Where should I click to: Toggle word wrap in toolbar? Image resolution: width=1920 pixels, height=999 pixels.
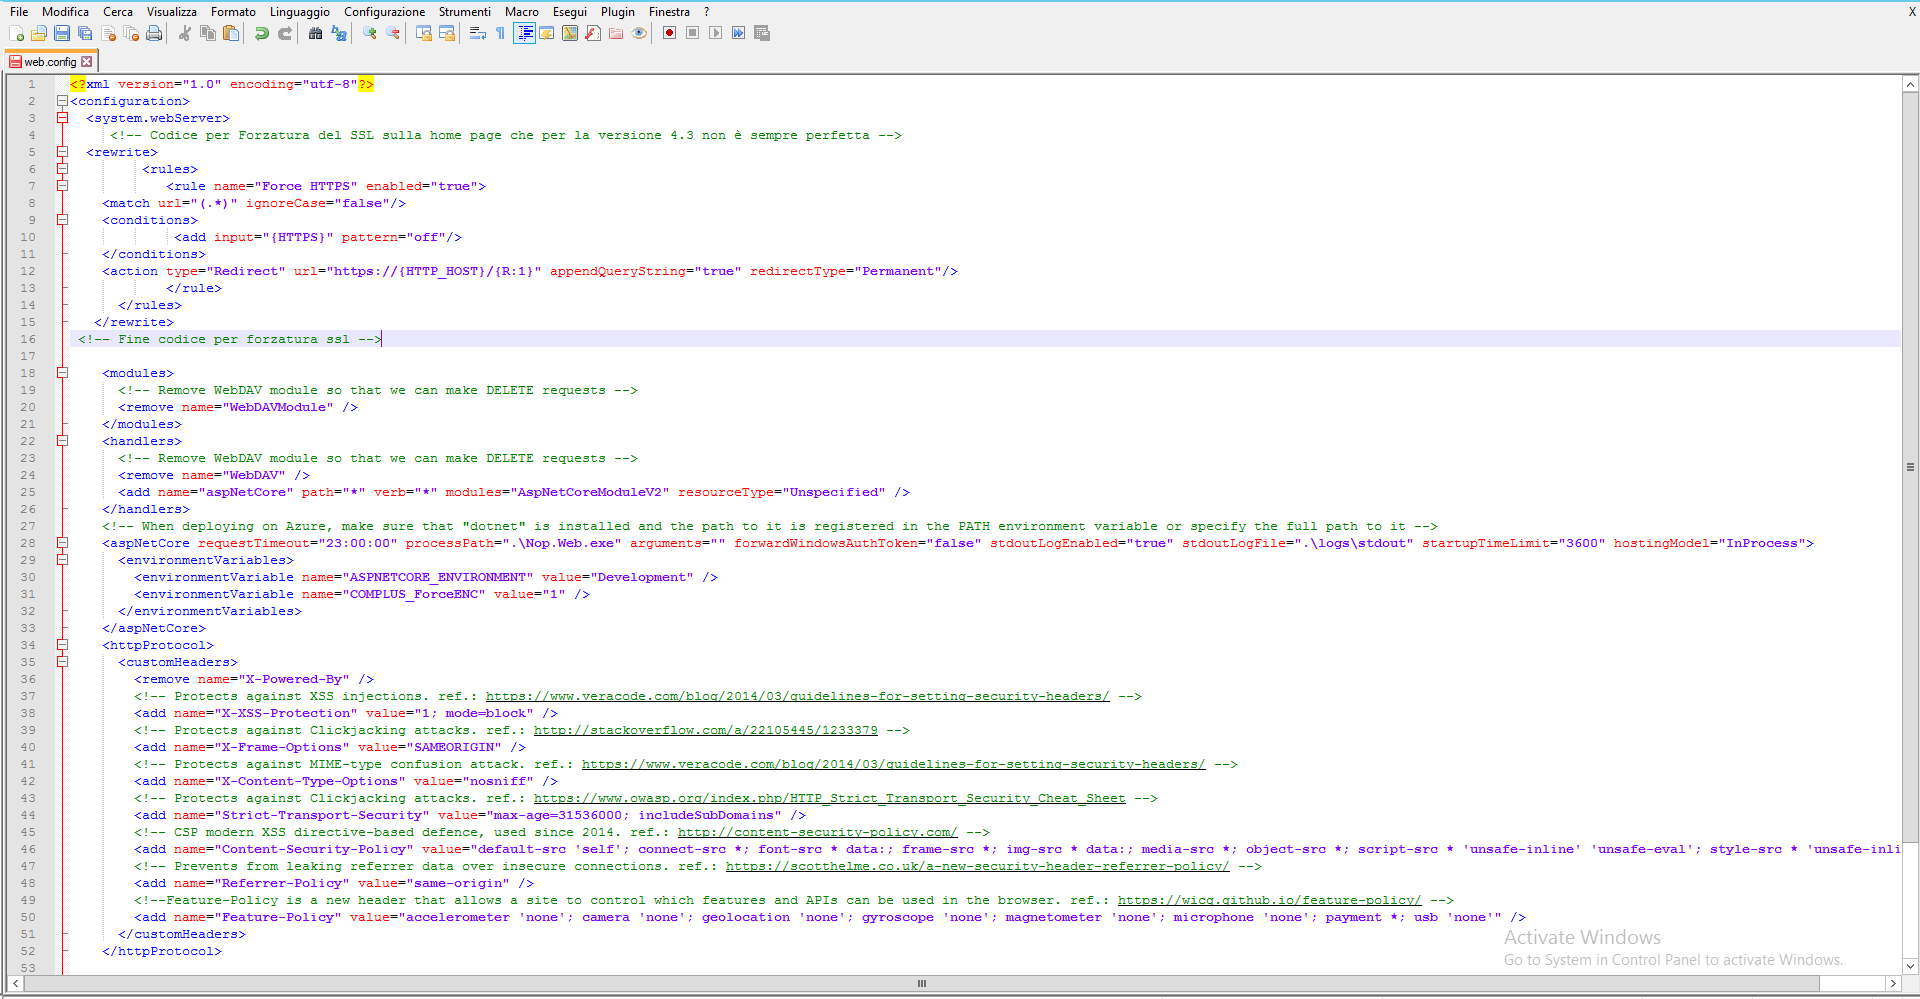click(477, 33)
